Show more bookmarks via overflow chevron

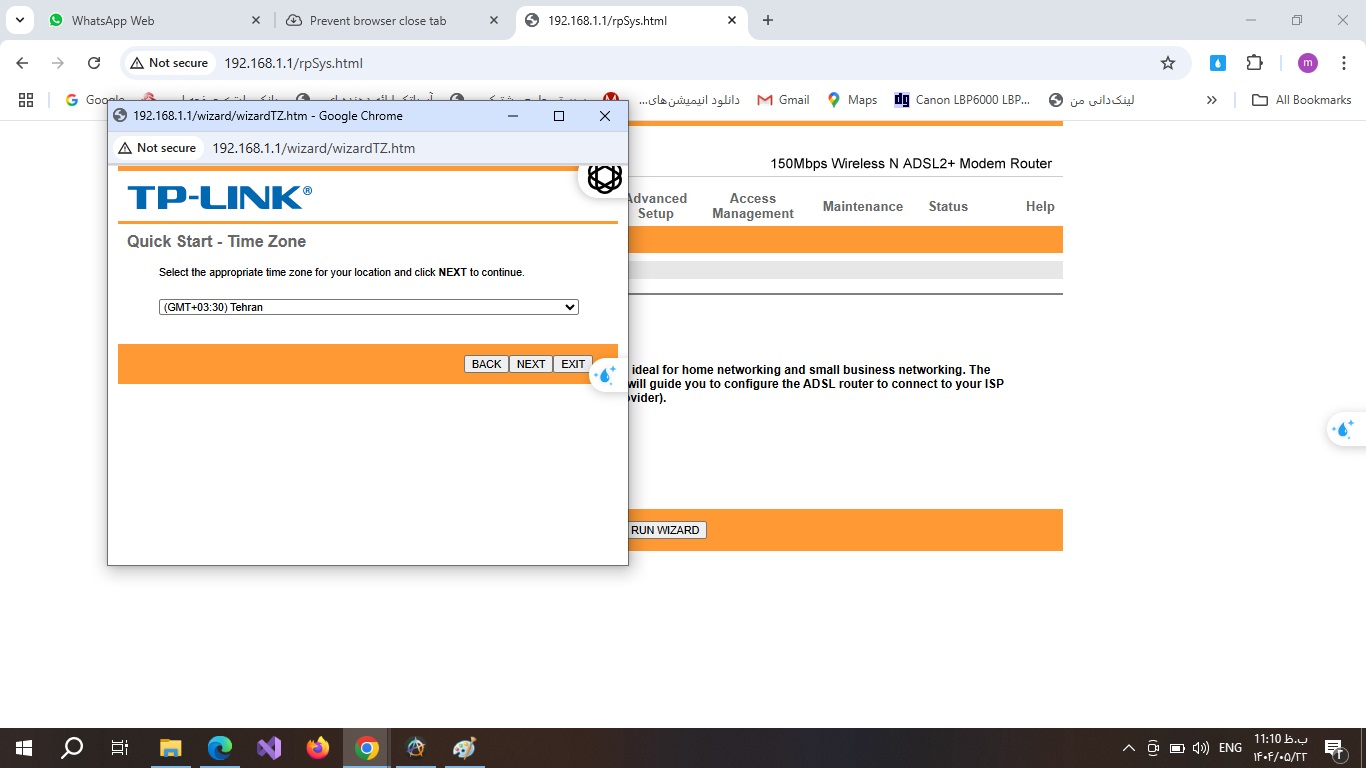pyautogui.click(x=1212, y=100)
